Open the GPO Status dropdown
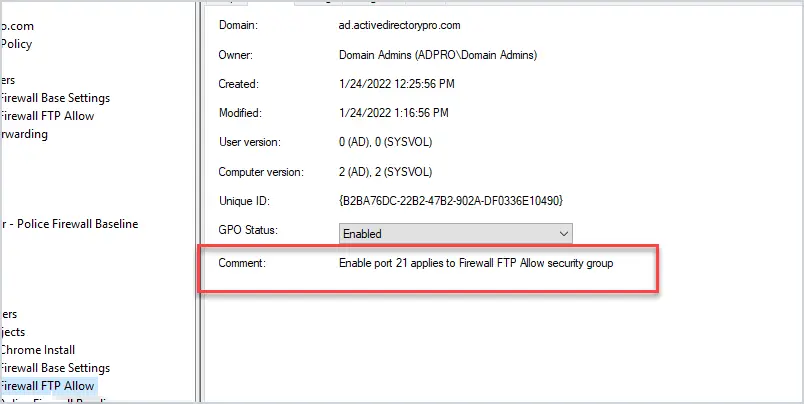Image resolution: width=804 pixels, height=404 pixels. (x=455, y=234)
